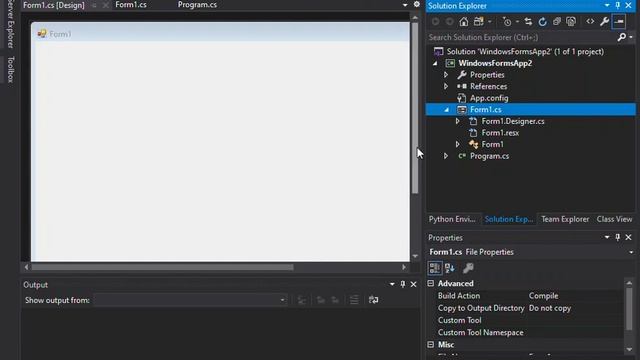Click the Forward arrow in Solution Explorer toolbar

449,22
